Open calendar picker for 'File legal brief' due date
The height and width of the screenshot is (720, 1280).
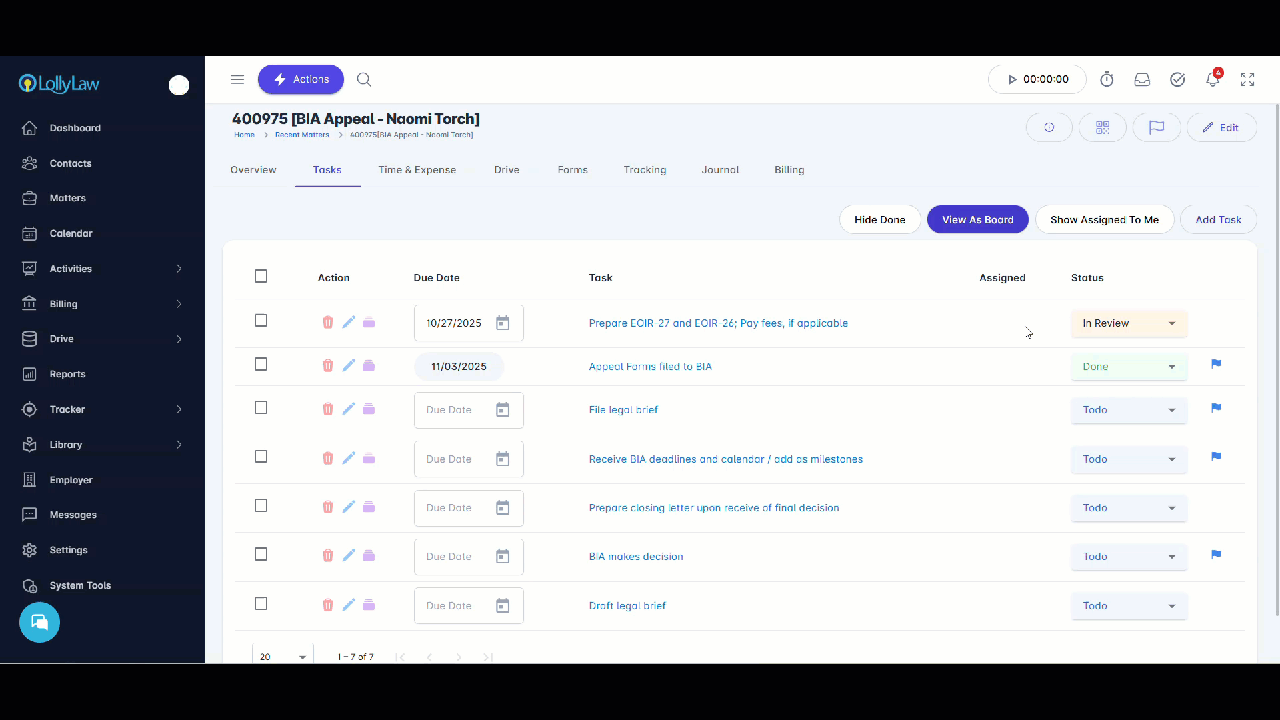pos(503,410)
